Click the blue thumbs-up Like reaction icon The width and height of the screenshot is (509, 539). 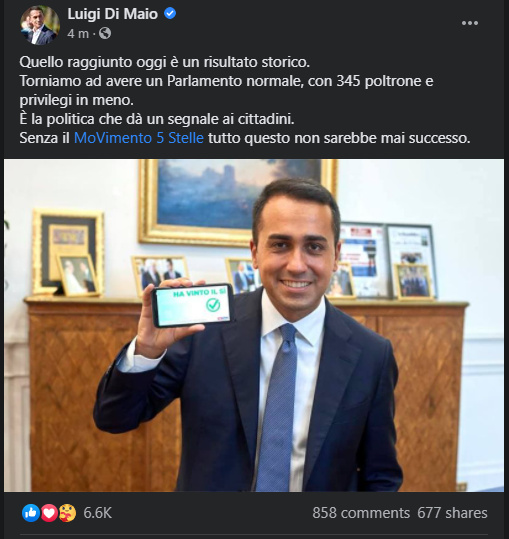pyautogui.click(x=31, y=513)
